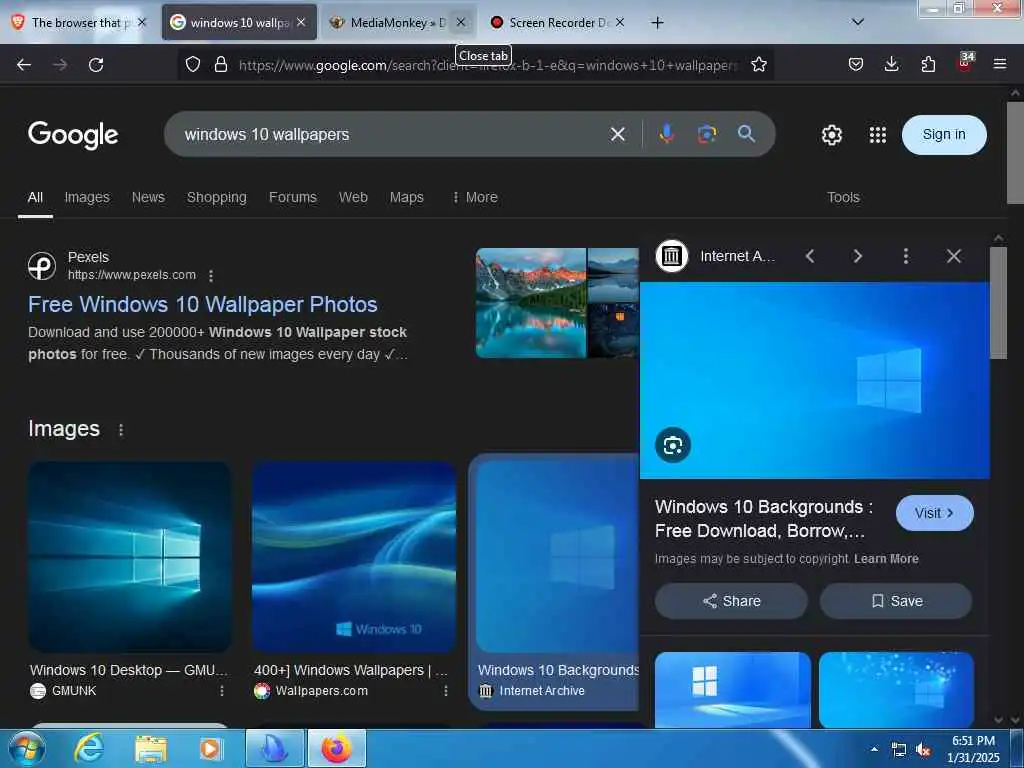Open the search Tools button

click(x=843, y=197)
